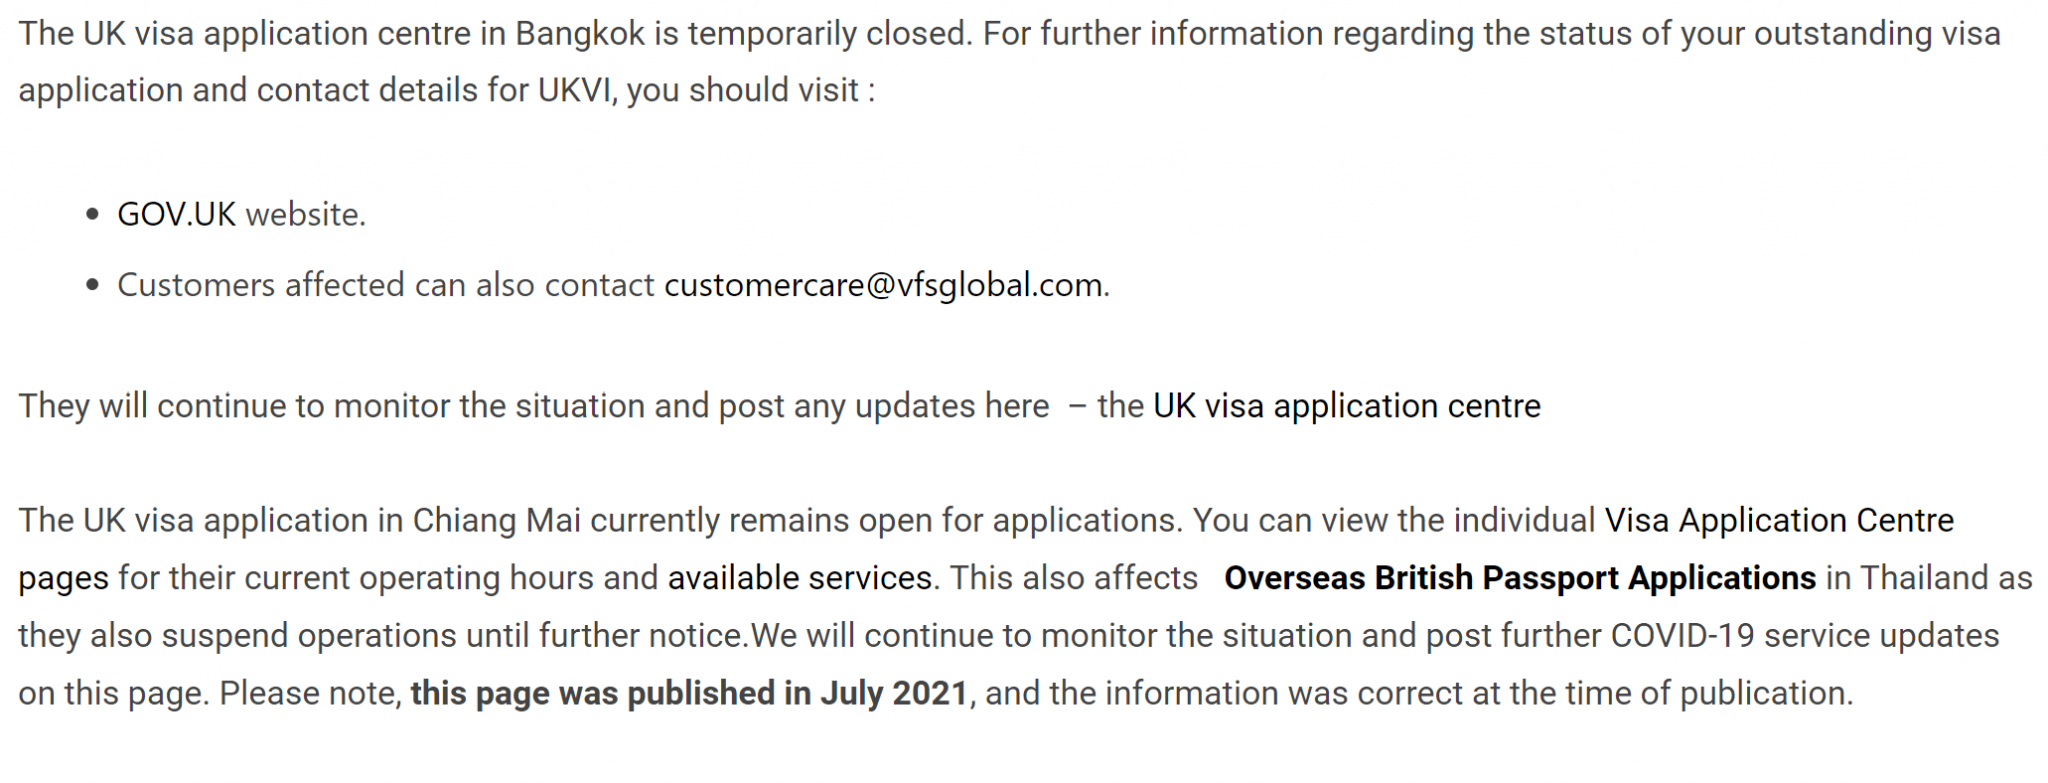Follow the UK visa application centre link
The height and width of the screenshot is (783, 2048).
pos(1347,406)
